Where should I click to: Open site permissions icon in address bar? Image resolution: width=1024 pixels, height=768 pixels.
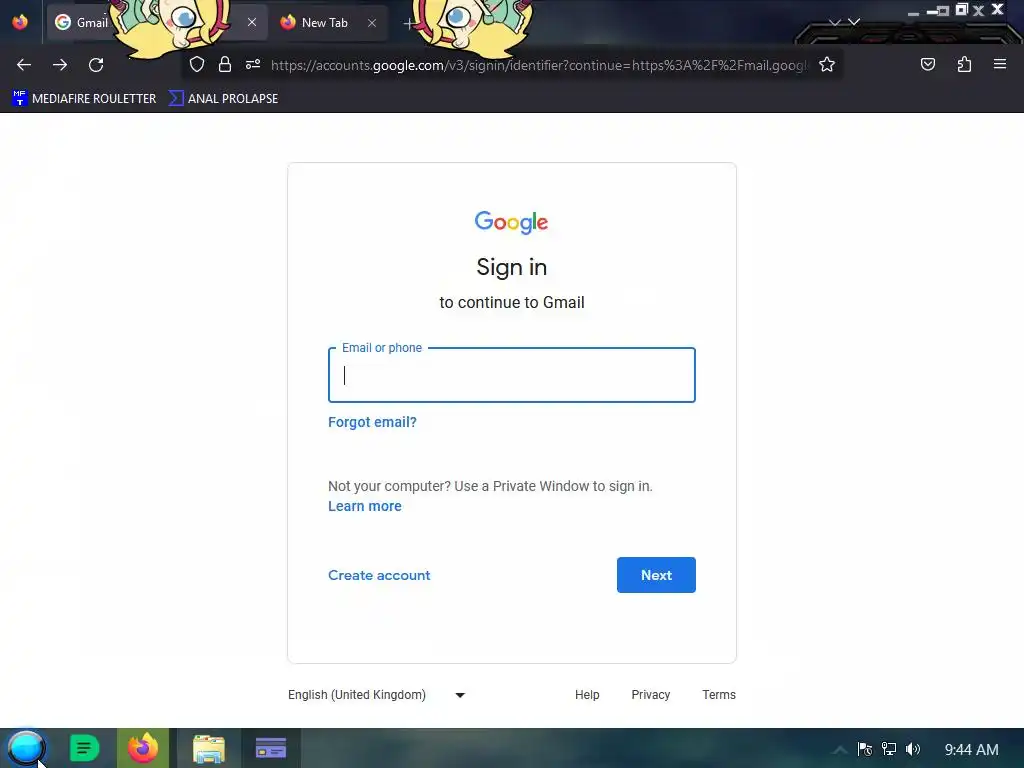tap(253, 64)
